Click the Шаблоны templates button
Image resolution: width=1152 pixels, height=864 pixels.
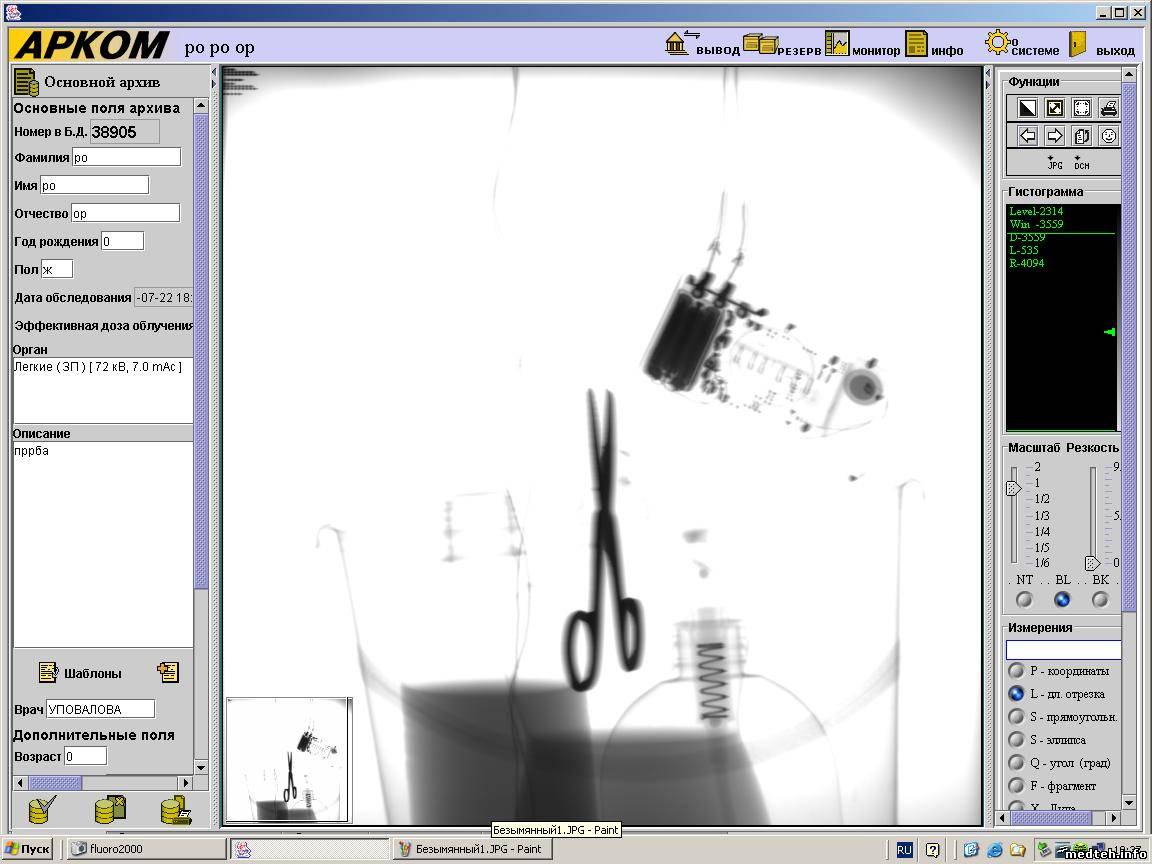coord(80,673)
